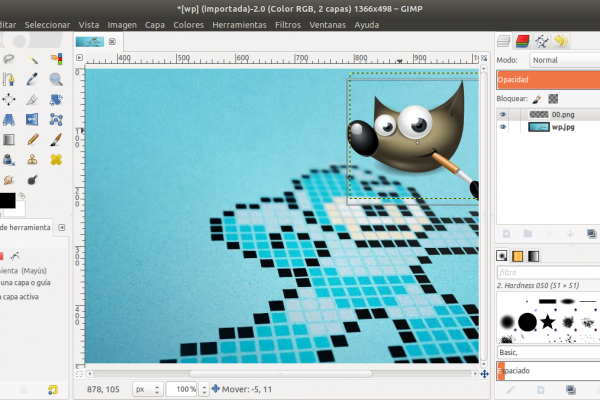Hide the wp.jpg layer

click(503, 127)
